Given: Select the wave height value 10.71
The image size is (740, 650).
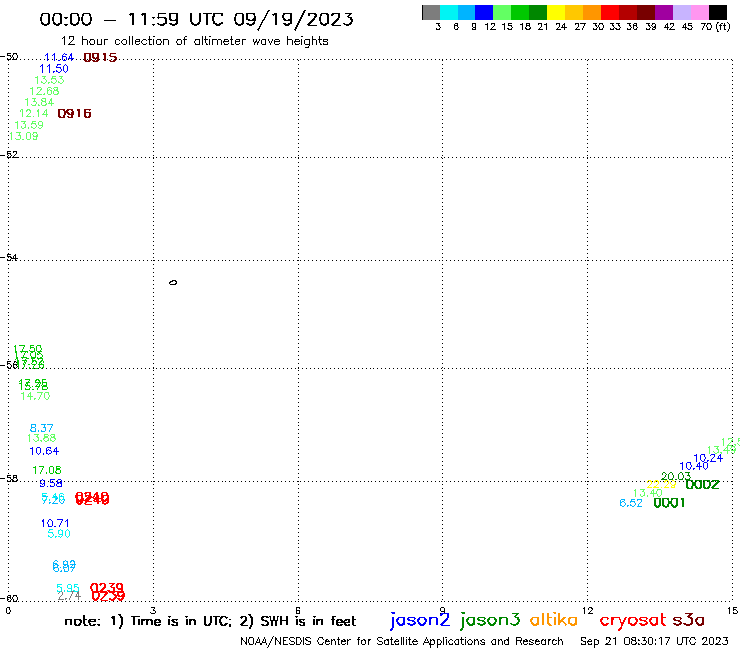Looking at the screenshot, I should pyautogui.click(x=55, y=523).
